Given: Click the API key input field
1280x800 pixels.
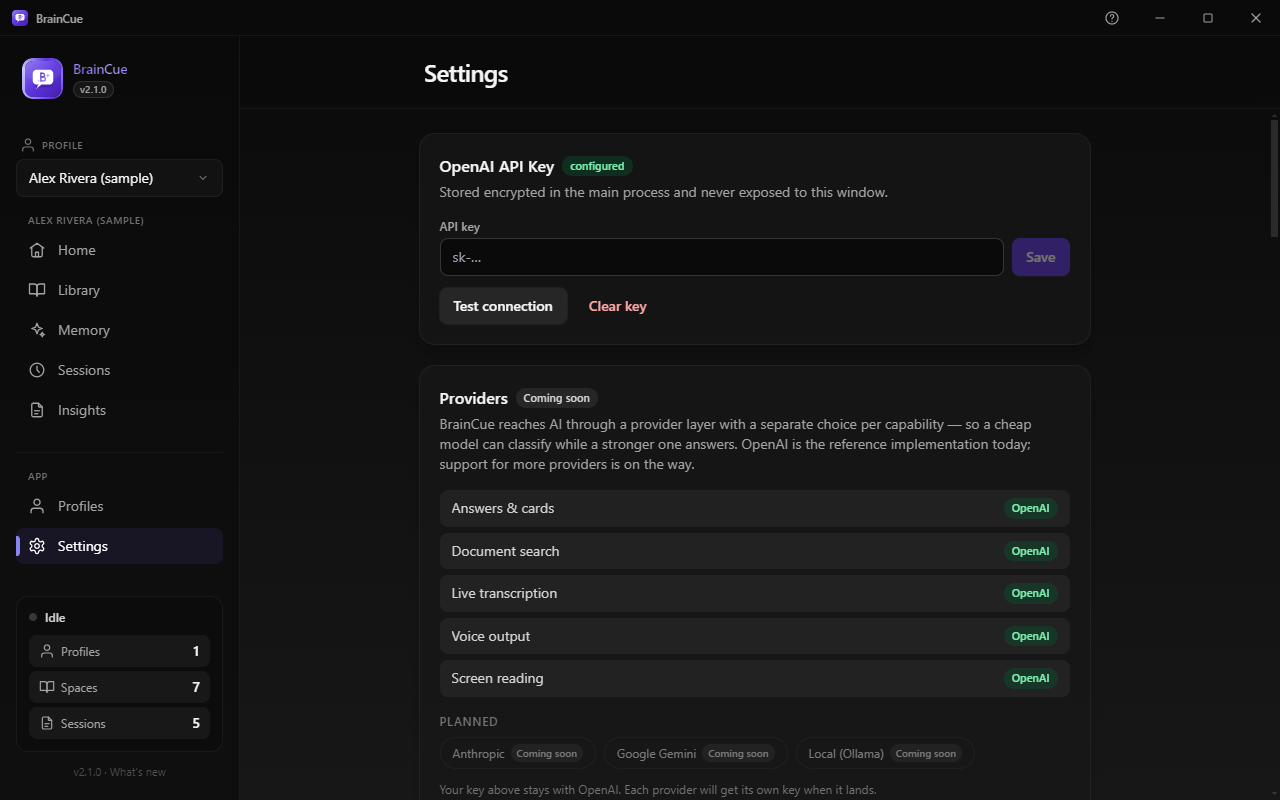Looking at the screenshot, I should tap(721, 257).
